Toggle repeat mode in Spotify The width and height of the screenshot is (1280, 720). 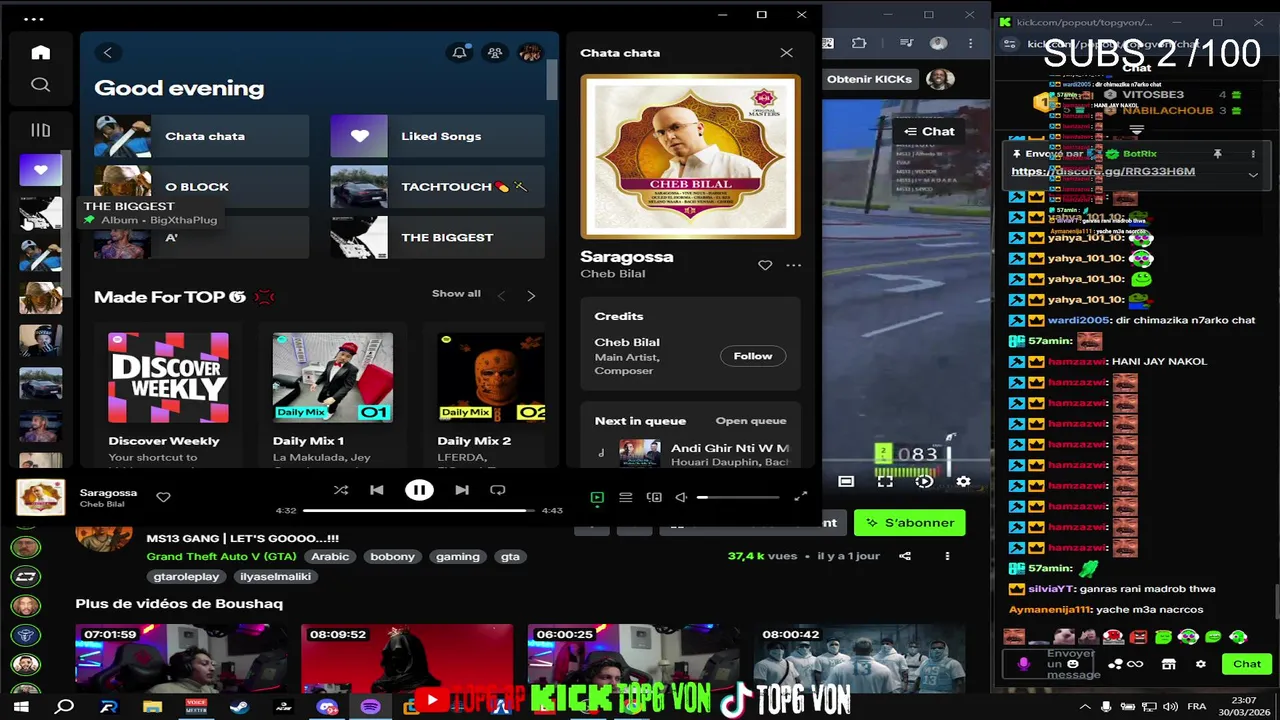497,490
